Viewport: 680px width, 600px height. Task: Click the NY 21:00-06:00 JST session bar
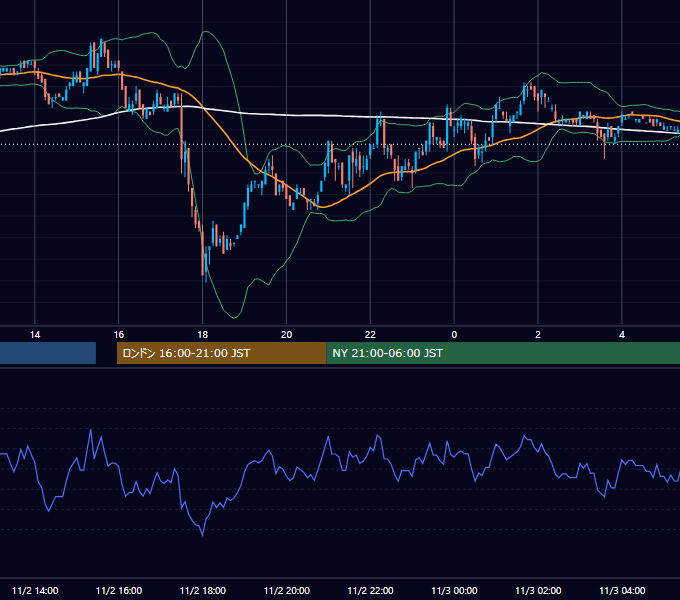tap(503, 353)
